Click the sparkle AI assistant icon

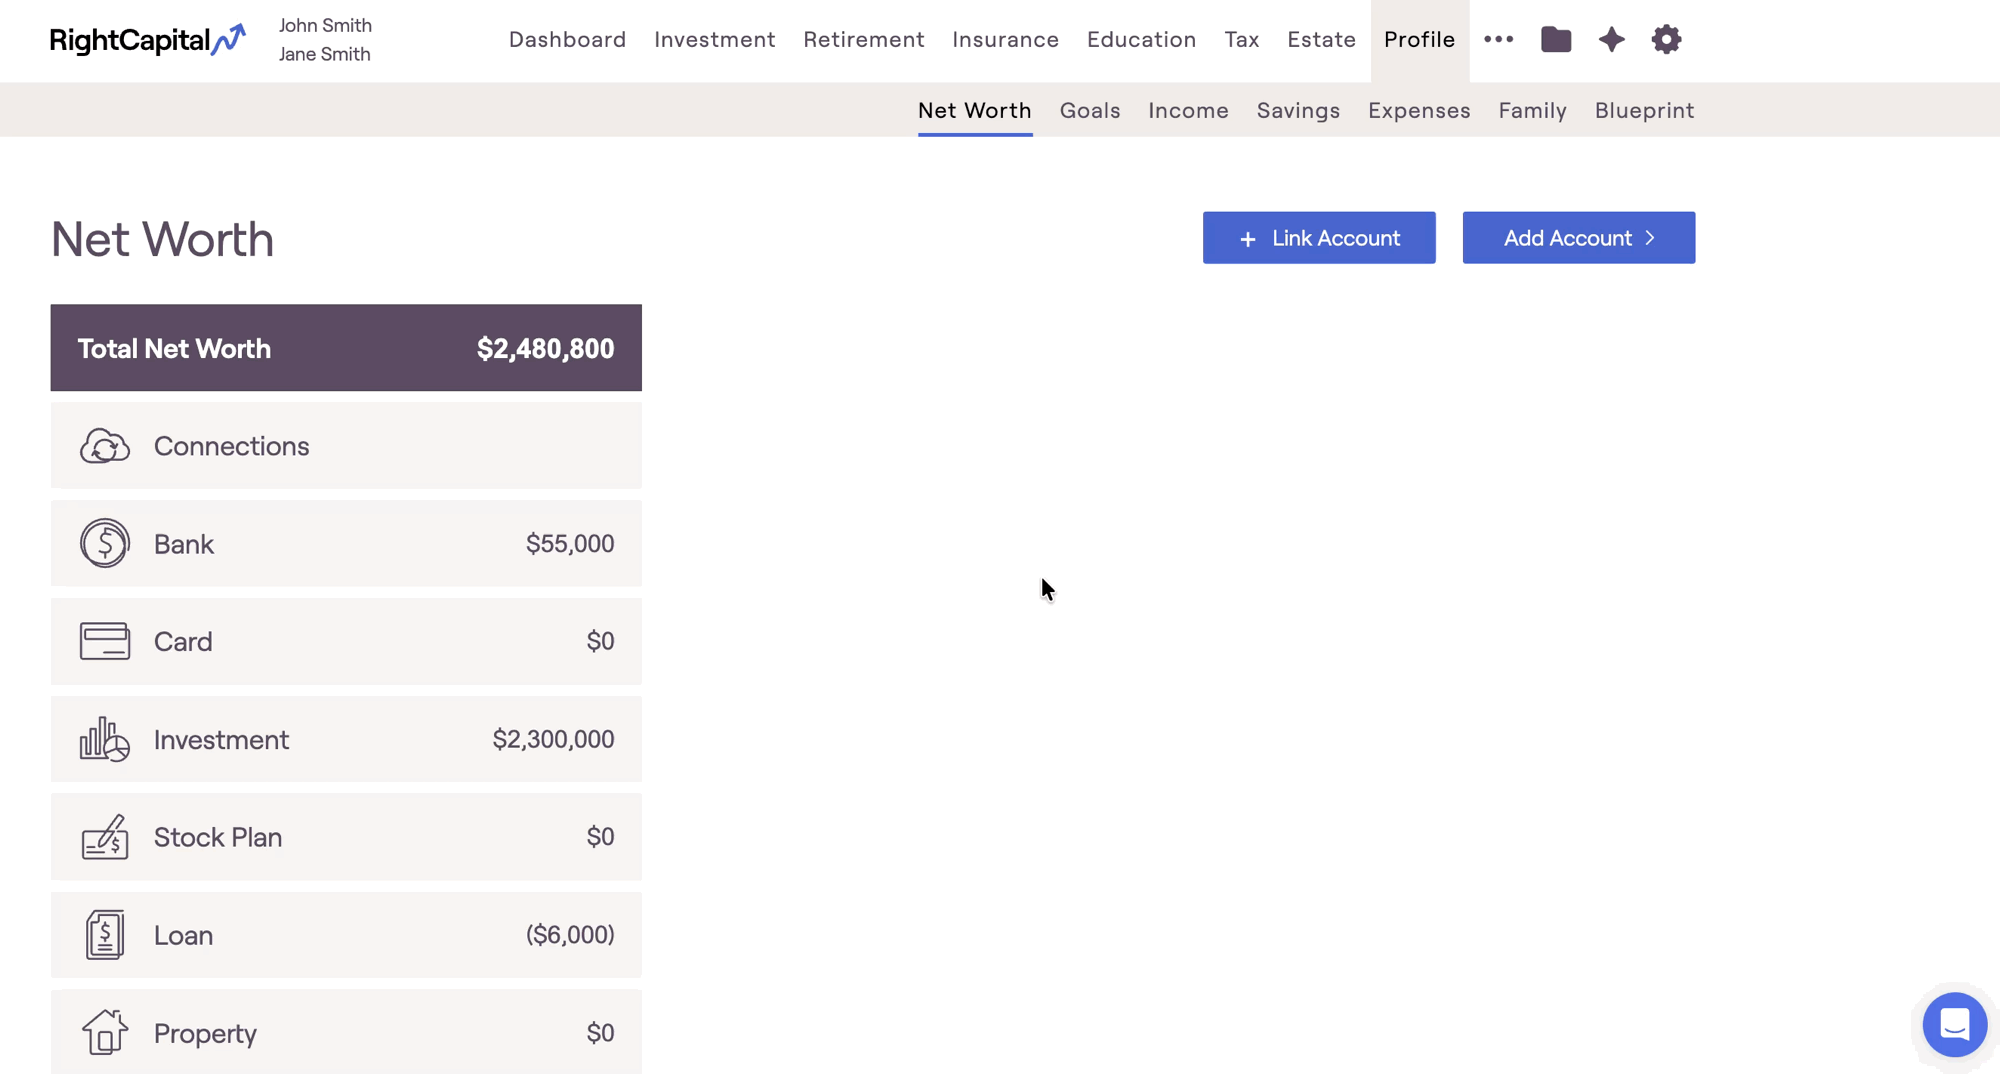(x=1611, y=40)
